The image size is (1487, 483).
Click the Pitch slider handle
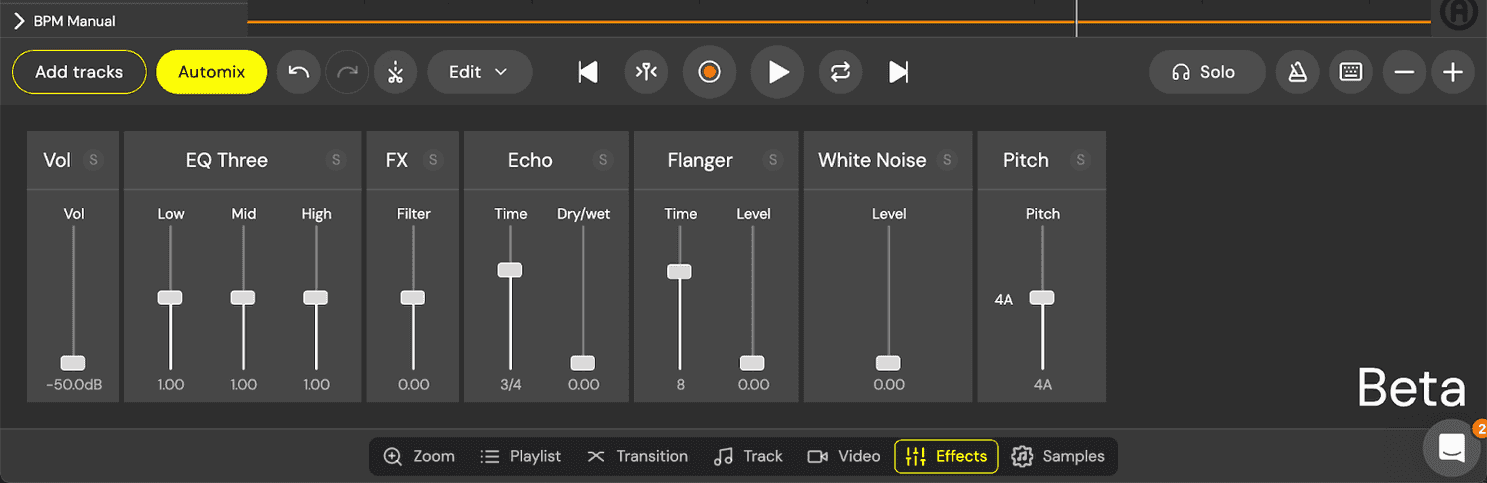coord(1042,298)
